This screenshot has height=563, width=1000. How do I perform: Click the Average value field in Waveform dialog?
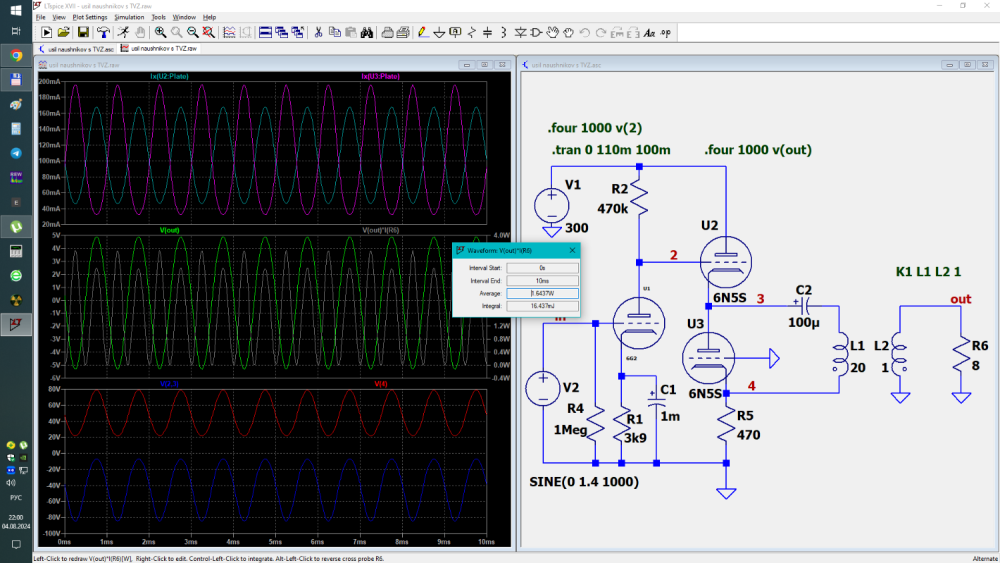(543, 293)
